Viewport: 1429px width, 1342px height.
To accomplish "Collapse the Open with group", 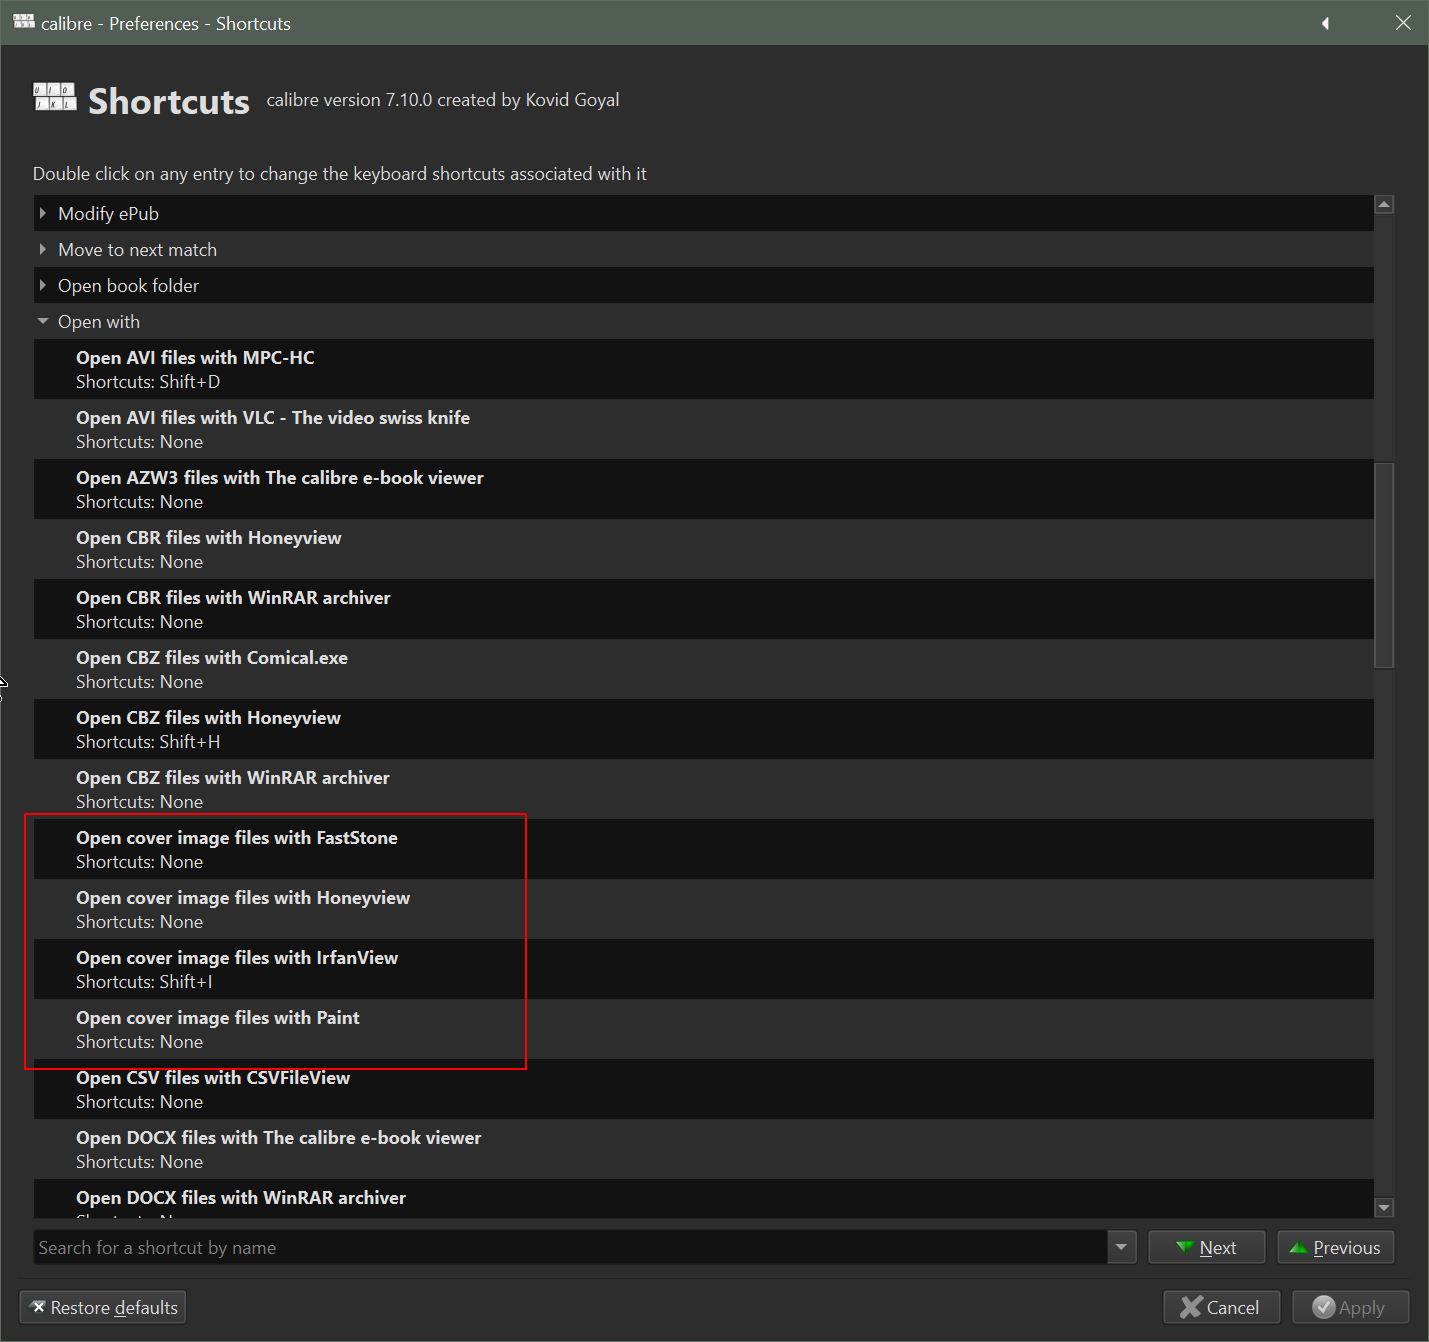I will tap(42, 321).
